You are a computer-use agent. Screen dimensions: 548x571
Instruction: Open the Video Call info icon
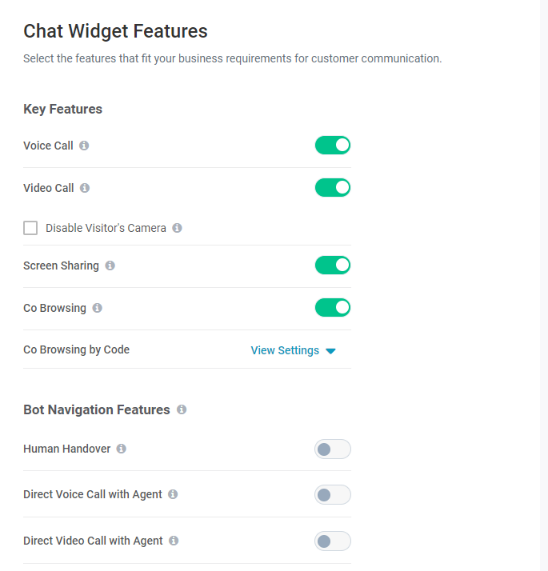[x=85, y=188]
